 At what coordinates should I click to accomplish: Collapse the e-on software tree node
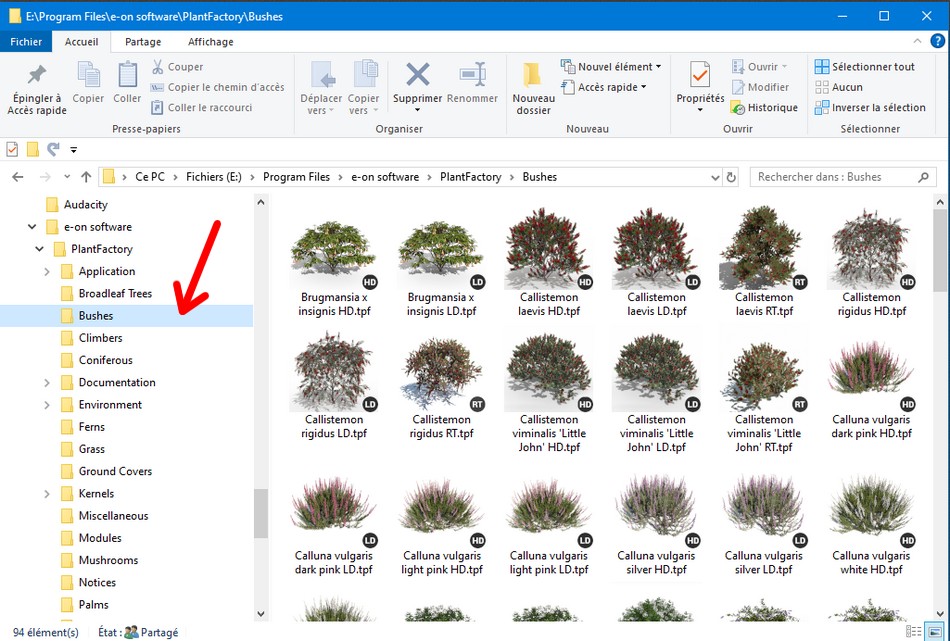pos(32,227)
